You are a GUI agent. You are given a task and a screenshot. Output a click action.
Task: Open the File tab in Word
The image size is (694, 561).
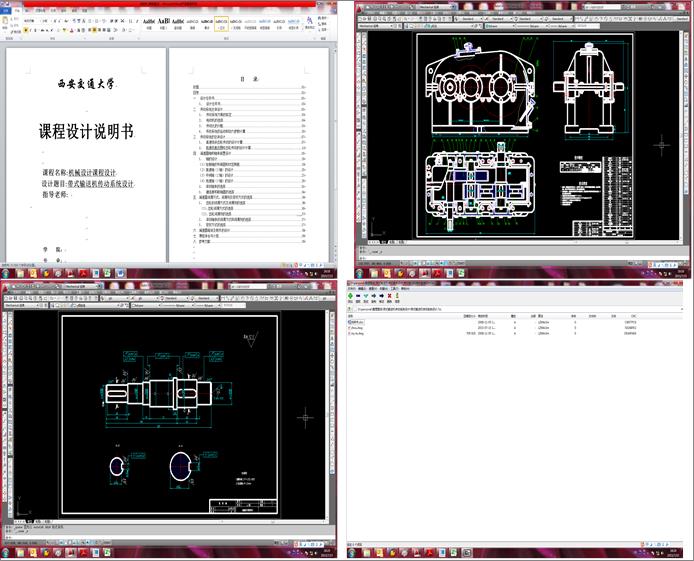tap(8, 10)
